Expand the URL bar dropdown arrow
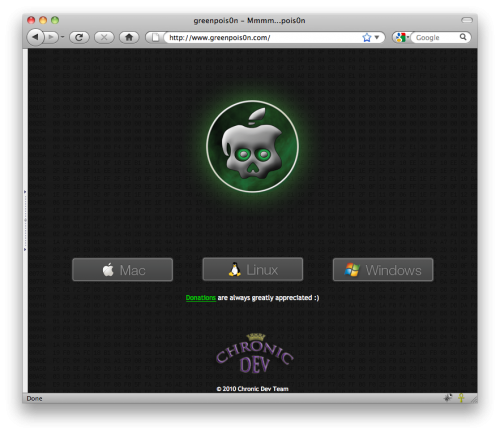Viewport: 500px width, 434px height. tap(377, 37)
